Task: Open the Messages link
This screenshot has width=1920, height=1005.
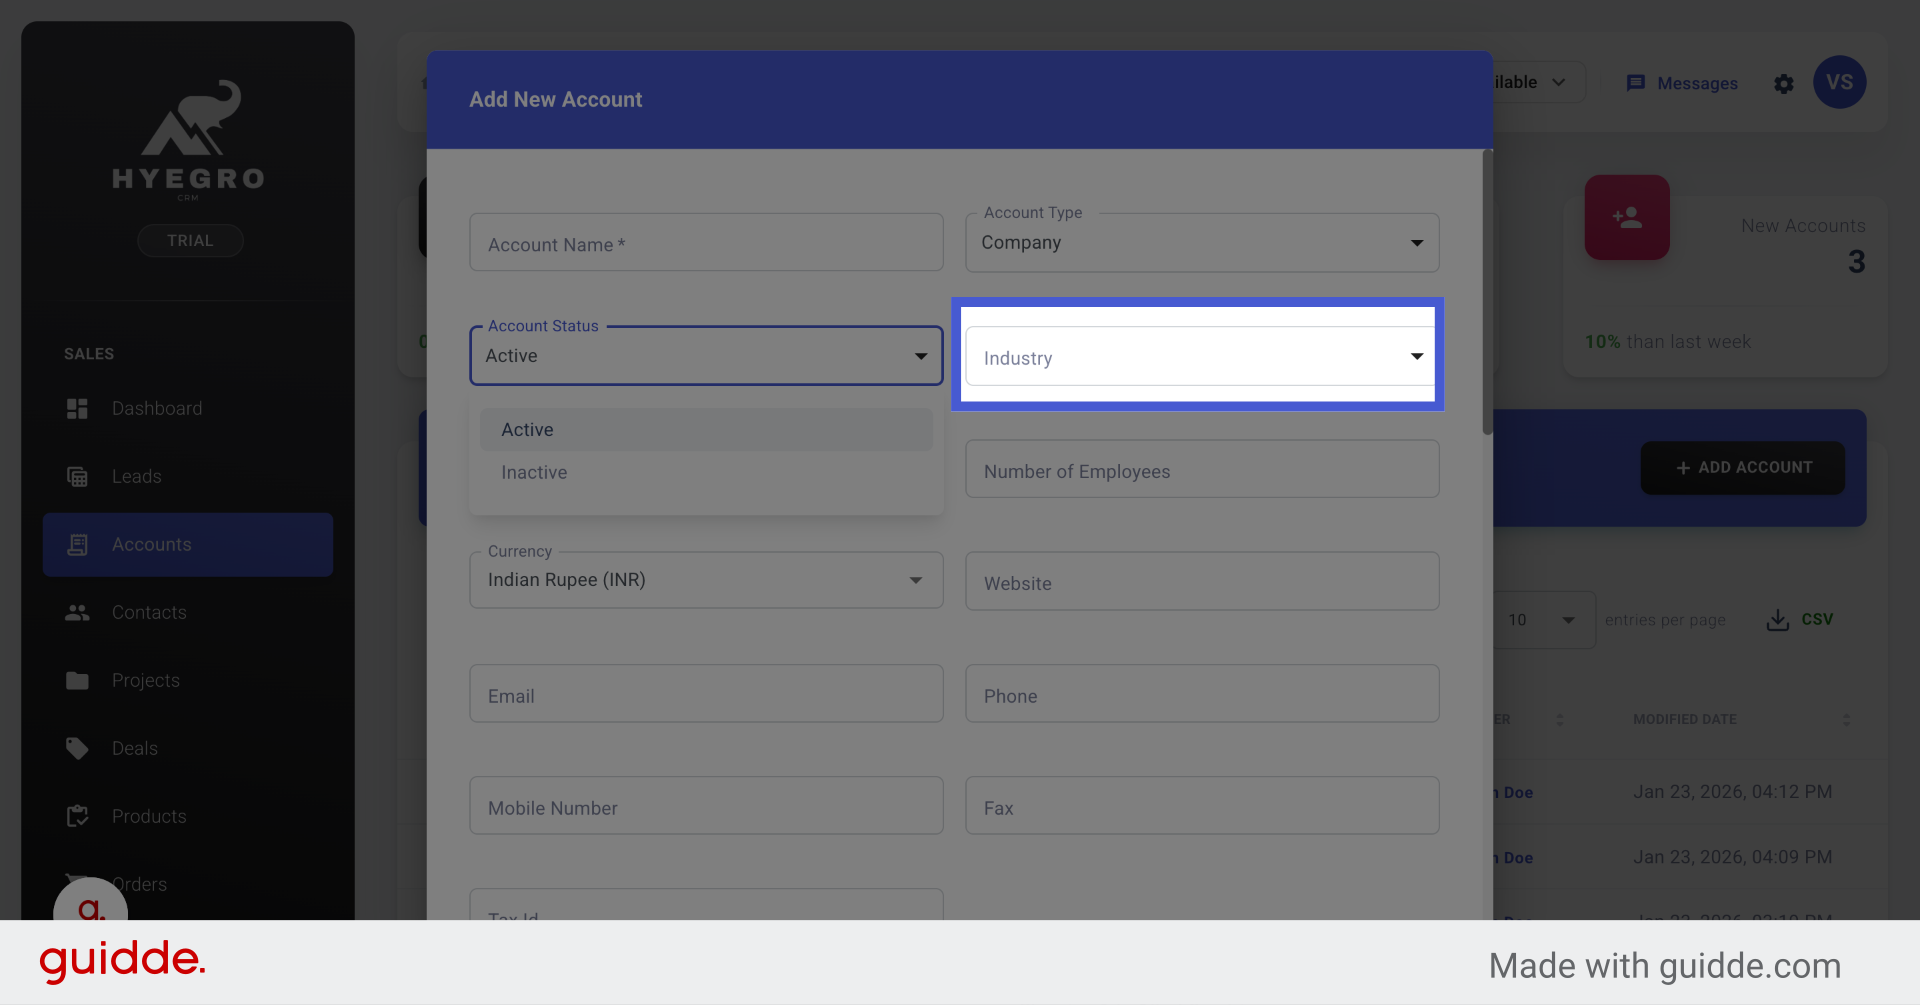Action: 1682,83
